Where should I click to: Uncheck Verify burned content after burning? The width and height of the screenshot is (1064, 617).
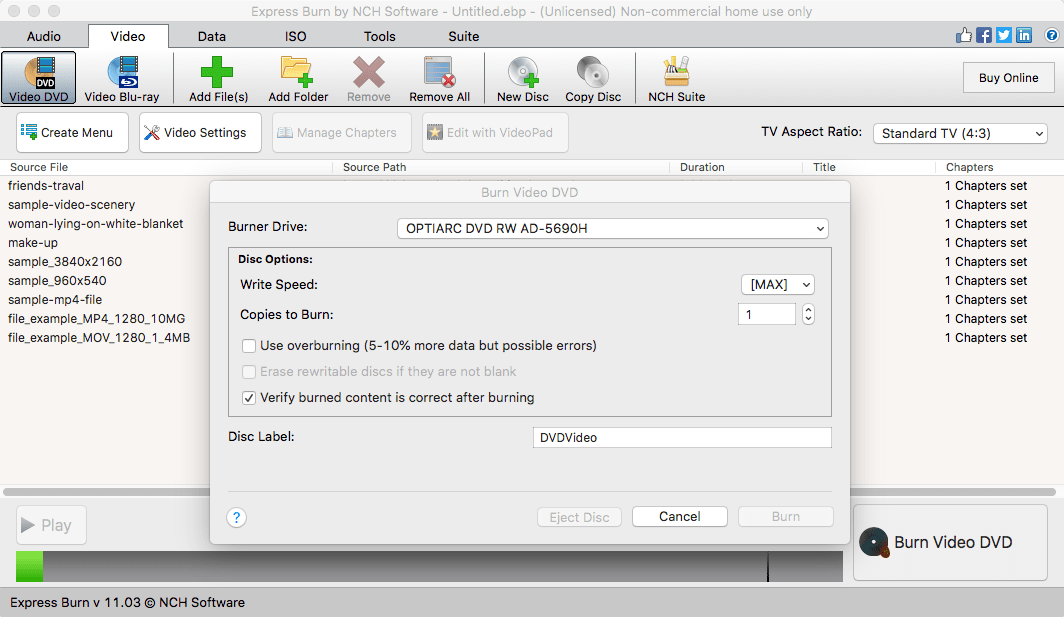[x=249, y=398]
